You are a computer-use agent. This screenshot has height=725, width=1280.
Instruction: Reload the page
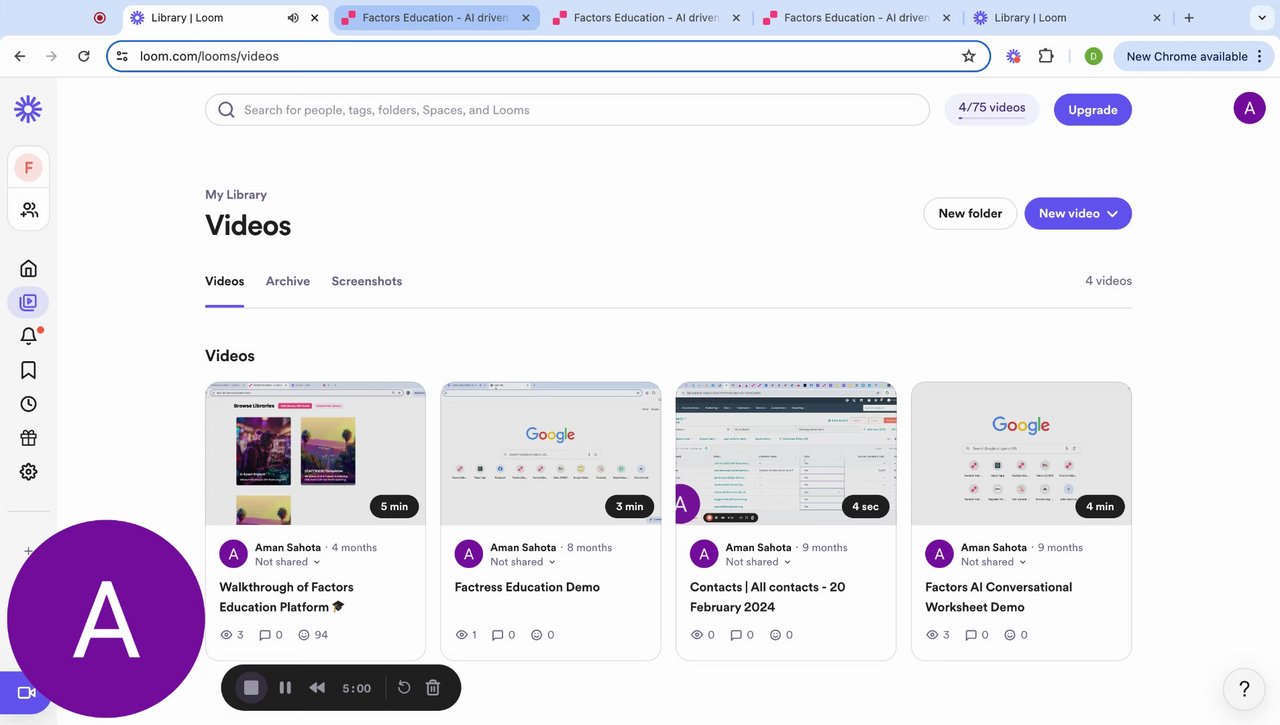[x=84, y=56]
